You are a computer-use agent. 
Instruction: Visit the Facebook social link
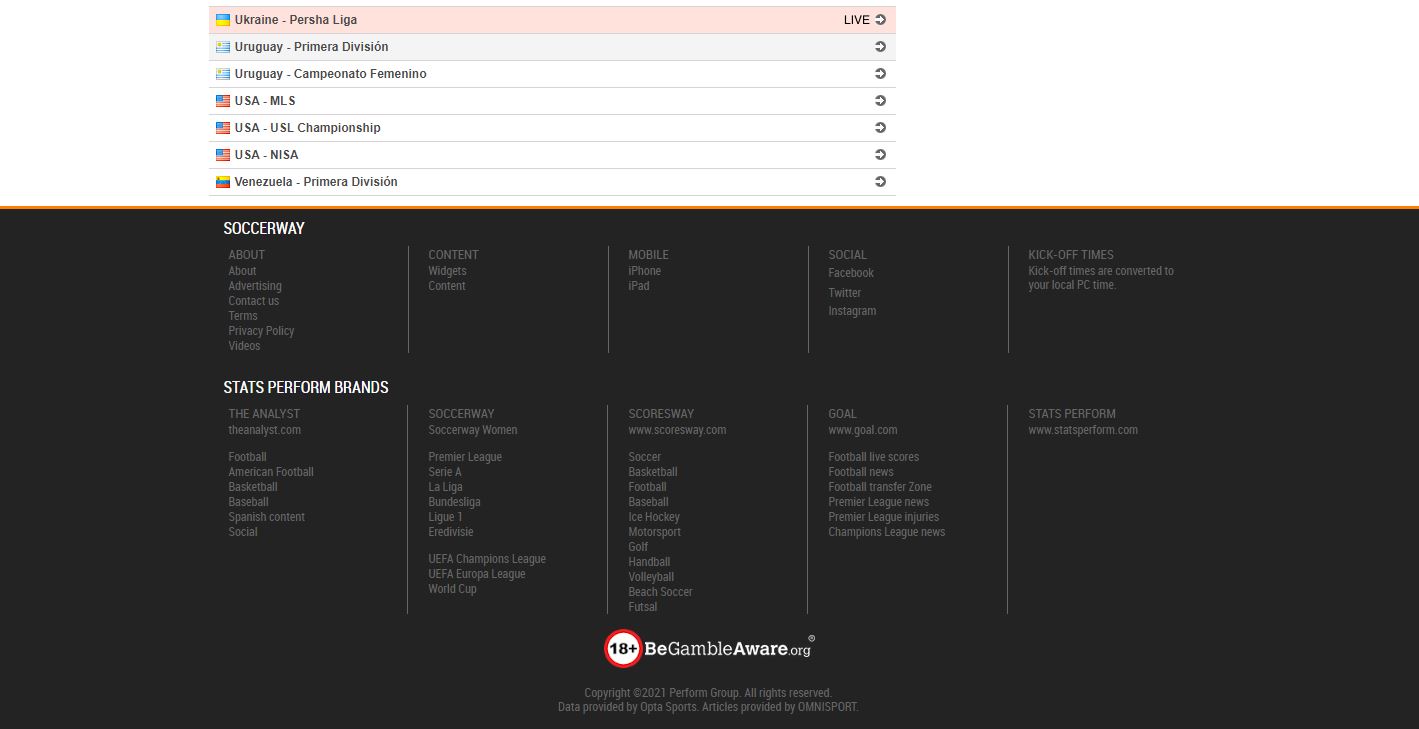pos(851,273)
